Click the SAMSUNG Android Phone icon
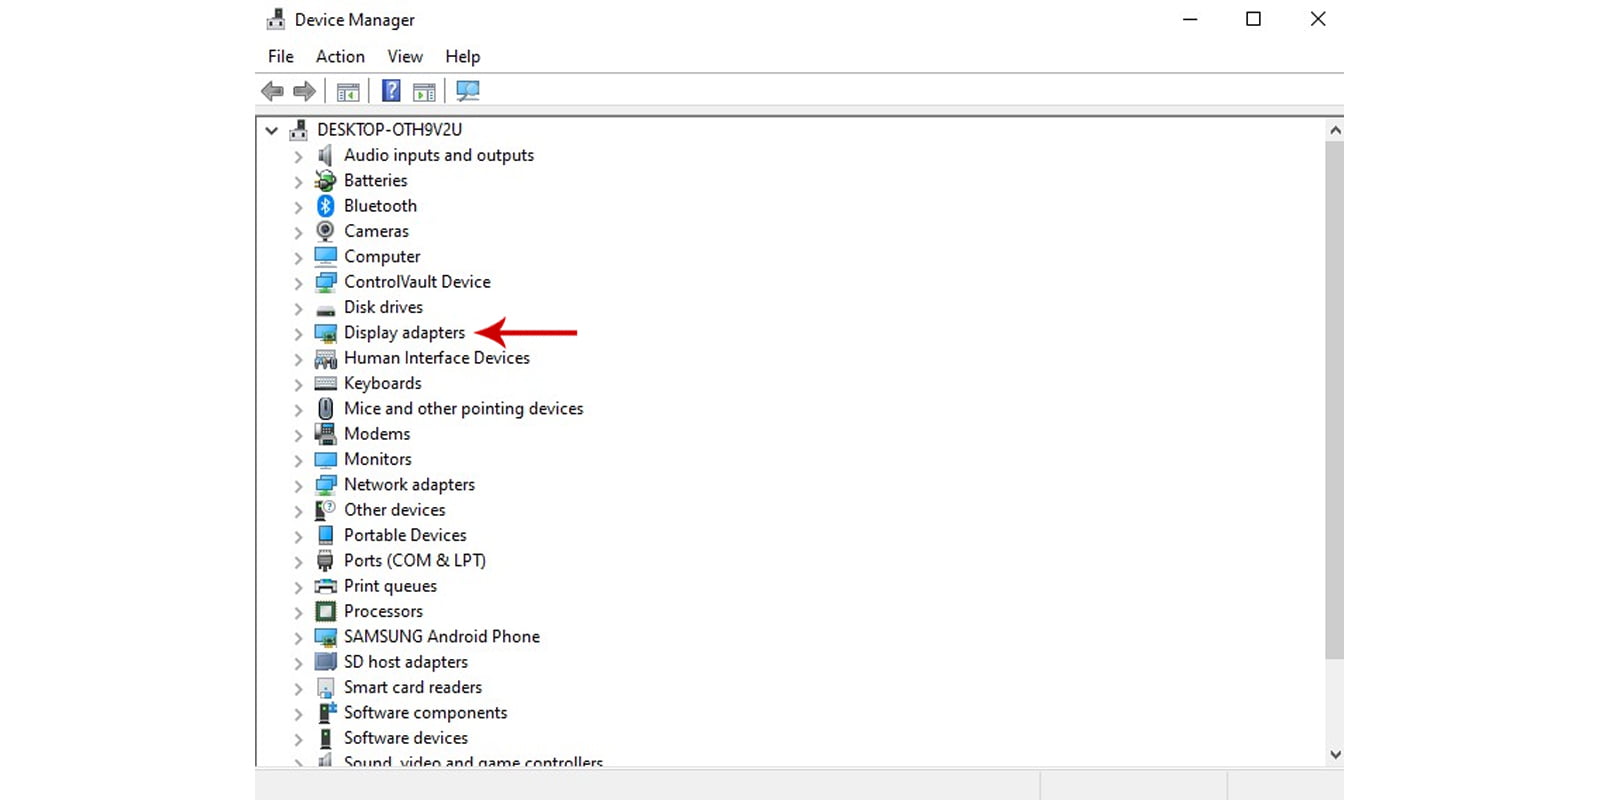Screen dimensions: 1600x800 coord(325,637)
